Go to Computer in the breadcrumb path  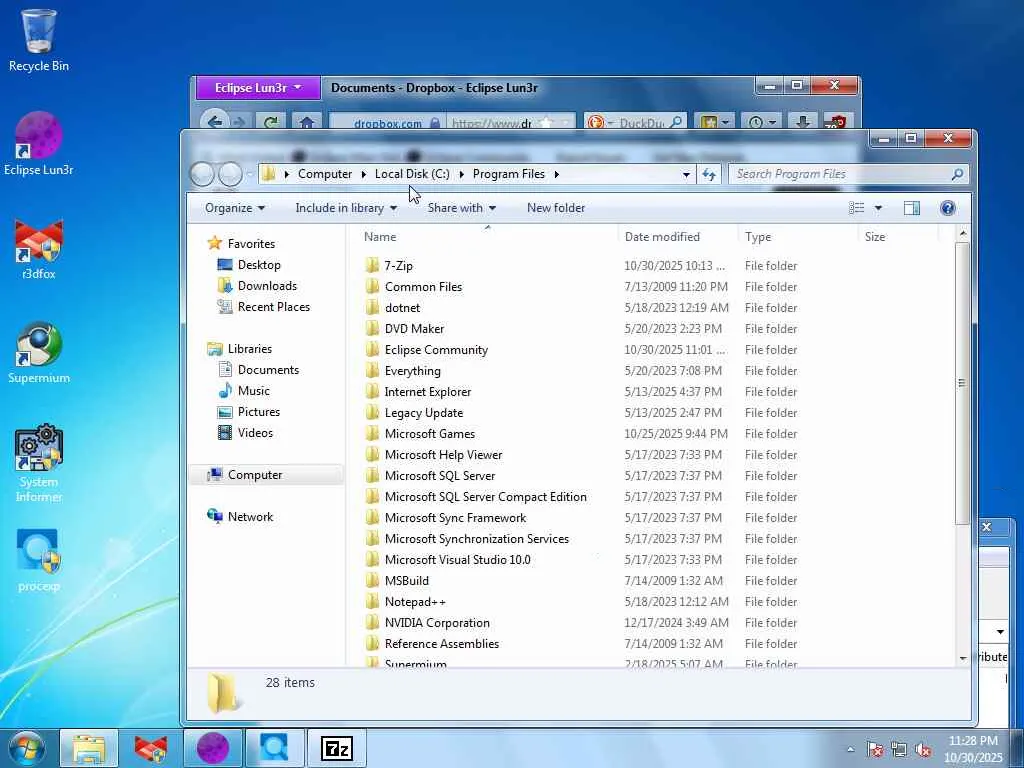[x=325, y=174]
